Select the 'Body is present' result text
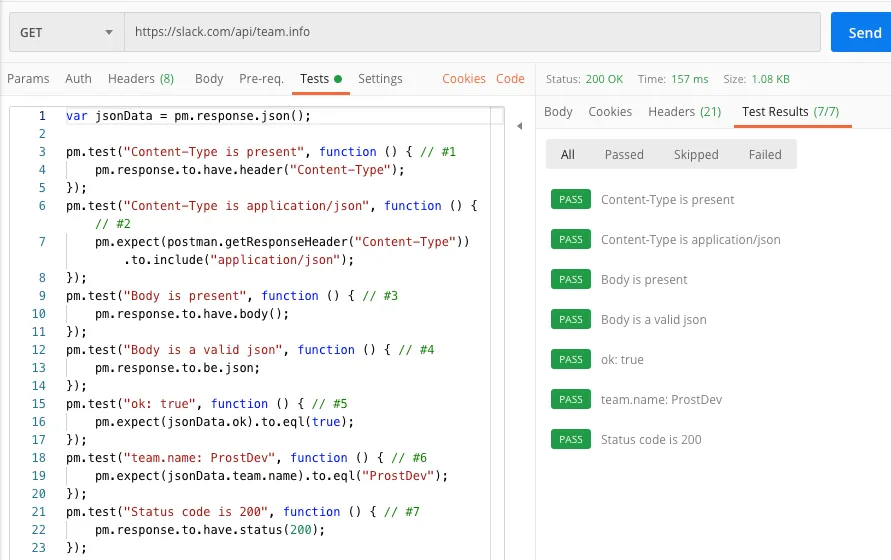Screen dimensions: 891x560 tap(644, 280)
